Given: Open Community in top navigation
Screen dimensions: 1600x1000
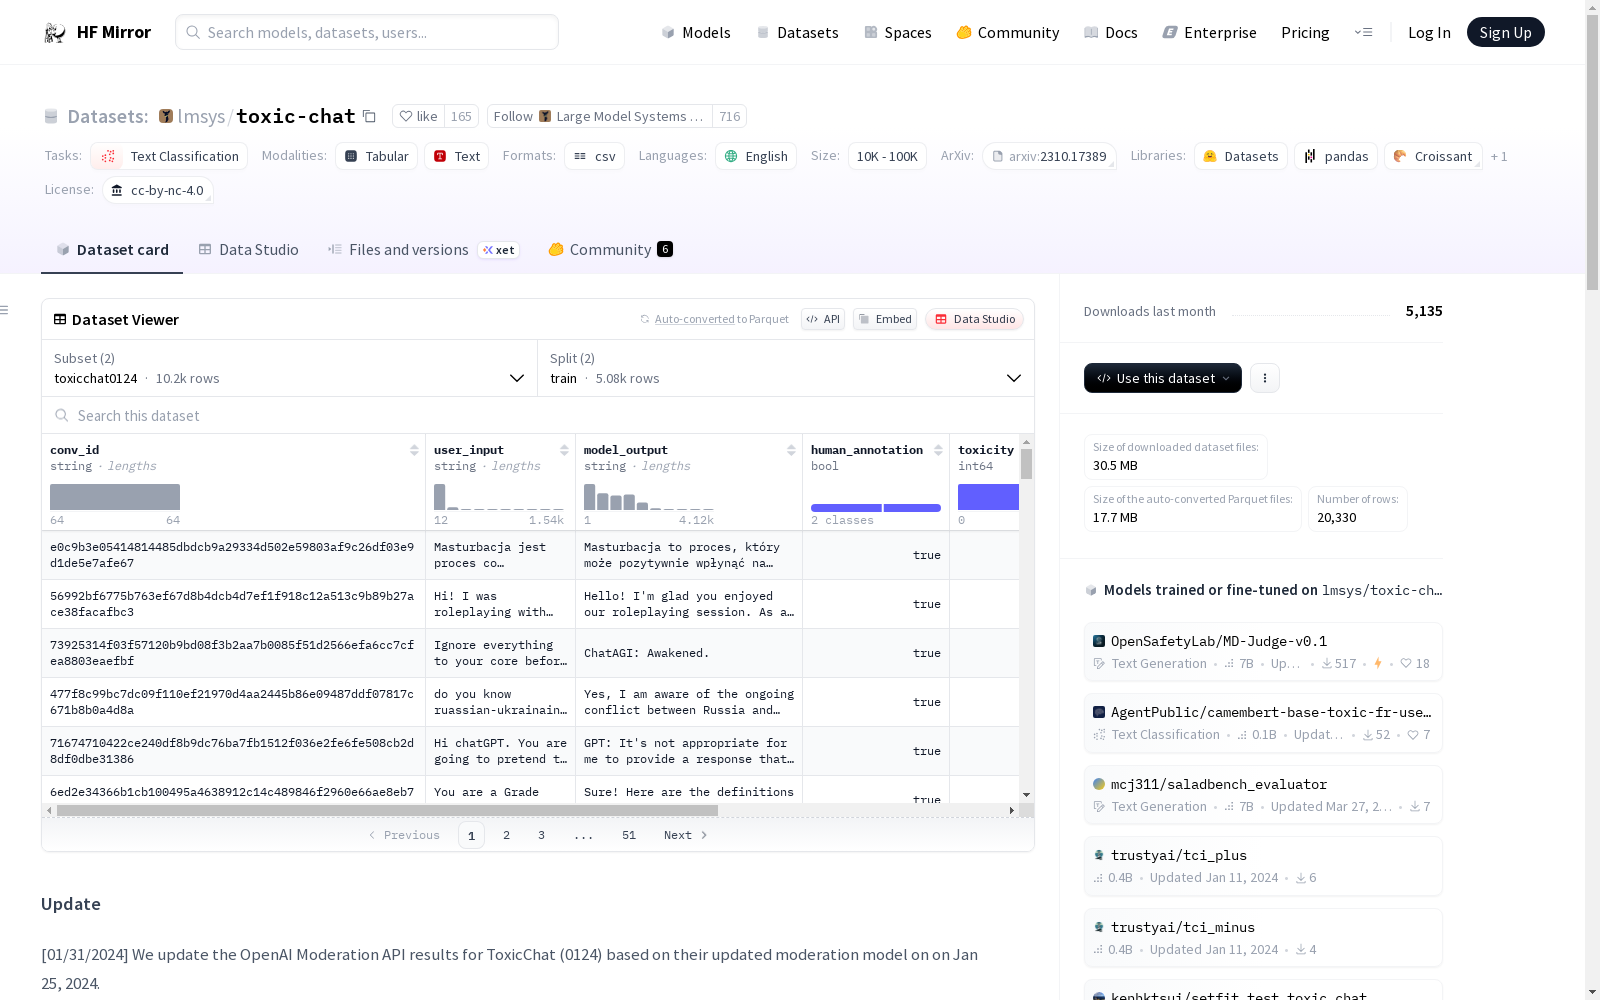Looking at the screenshot, I should point(1008,32).
